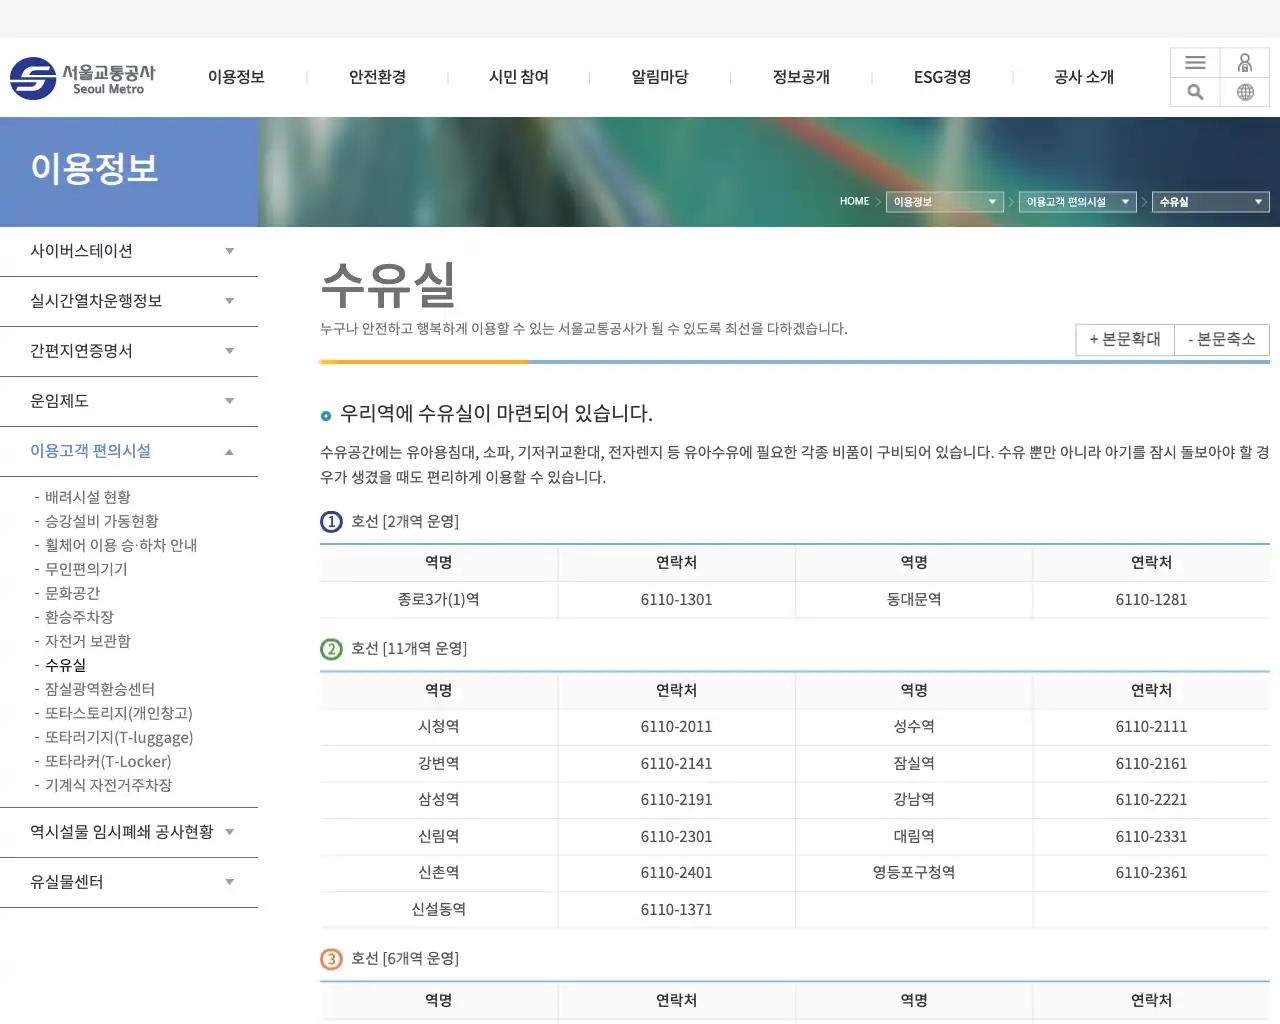Screen dimensions: 1280x1024
Task: Open 문화공간 submenu link
Action: tap(72, 593)
